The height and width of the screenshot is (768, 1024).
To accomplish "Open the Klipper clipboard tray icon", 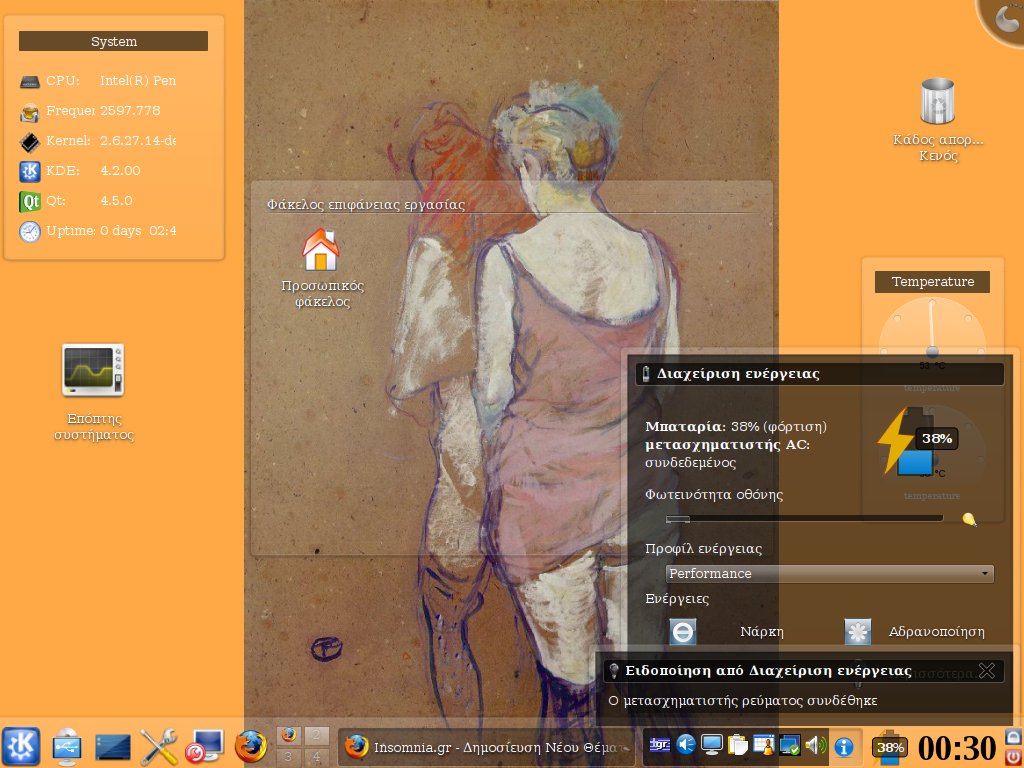I will [x=737, y=744].
